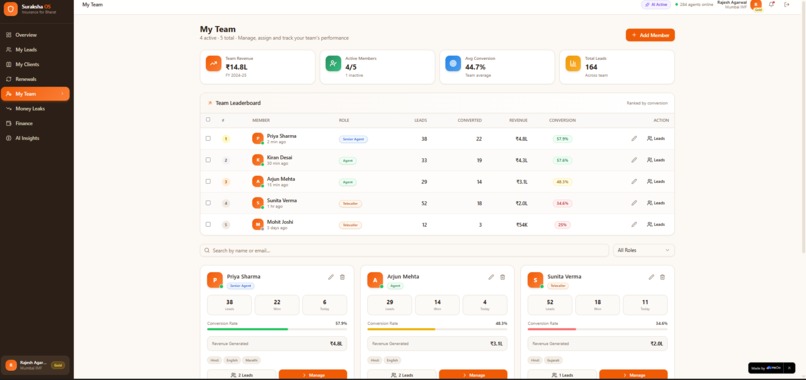Click the CONVERSION column header
This screenshot has height=380, width=806.
[x=562, y=120]
